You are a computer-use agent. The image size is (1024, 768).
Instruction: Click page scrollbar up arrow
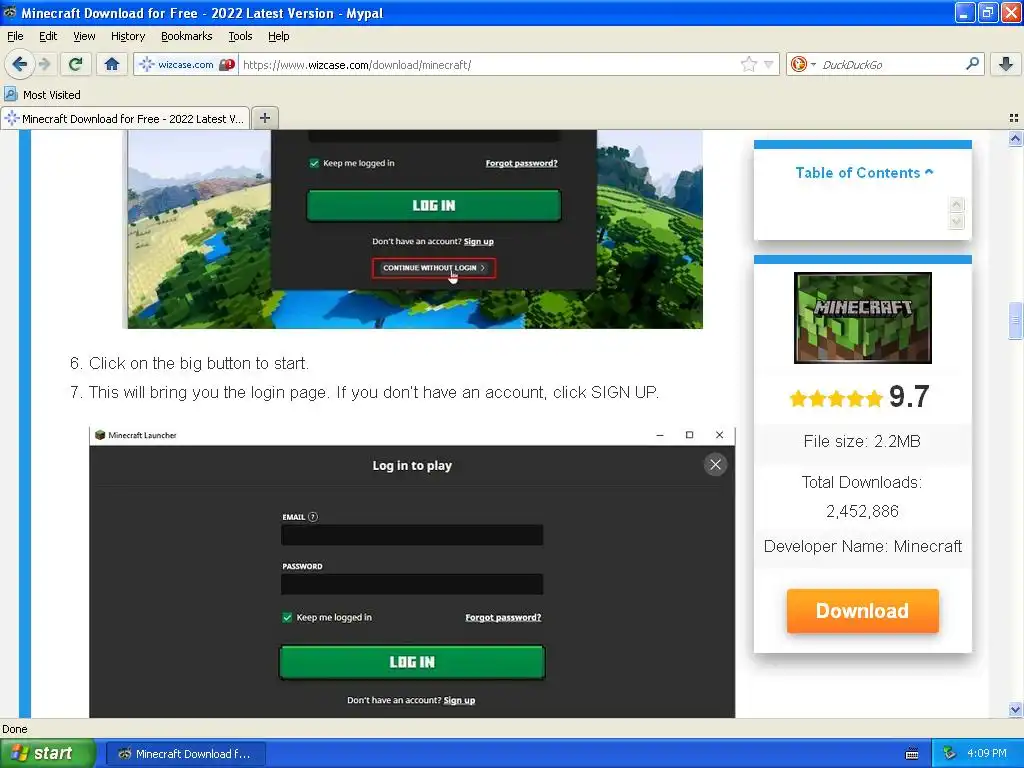point(1015,138)
